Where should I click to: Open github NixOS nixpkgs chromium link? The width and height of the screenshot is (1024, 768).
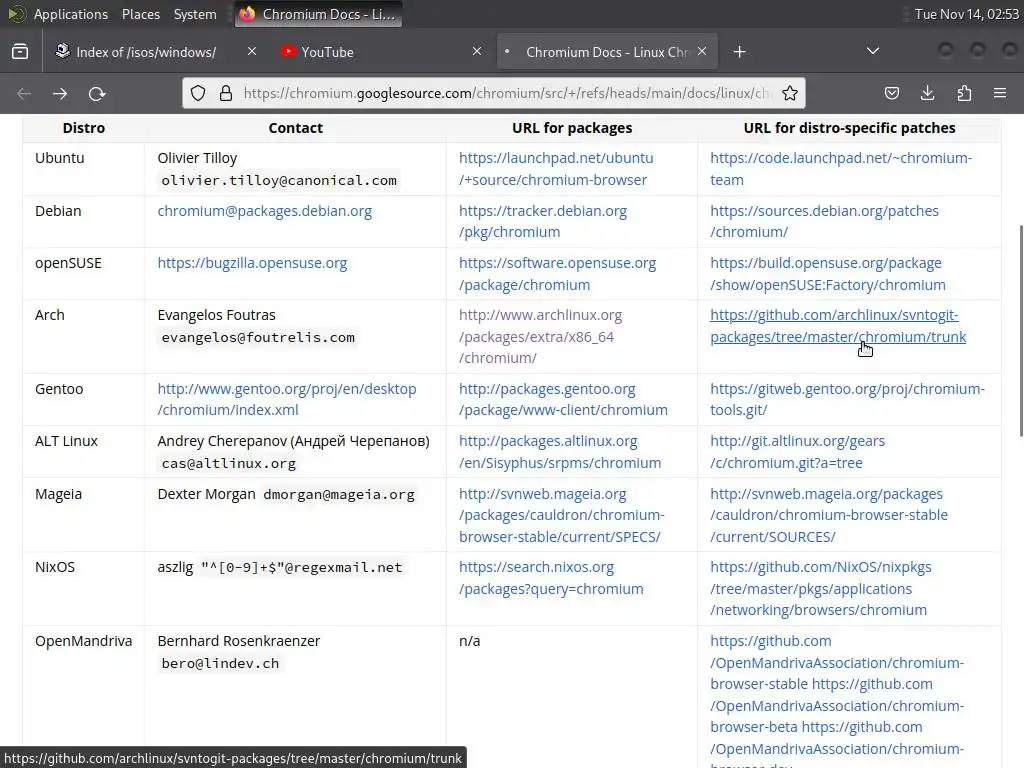coord(820,588)
